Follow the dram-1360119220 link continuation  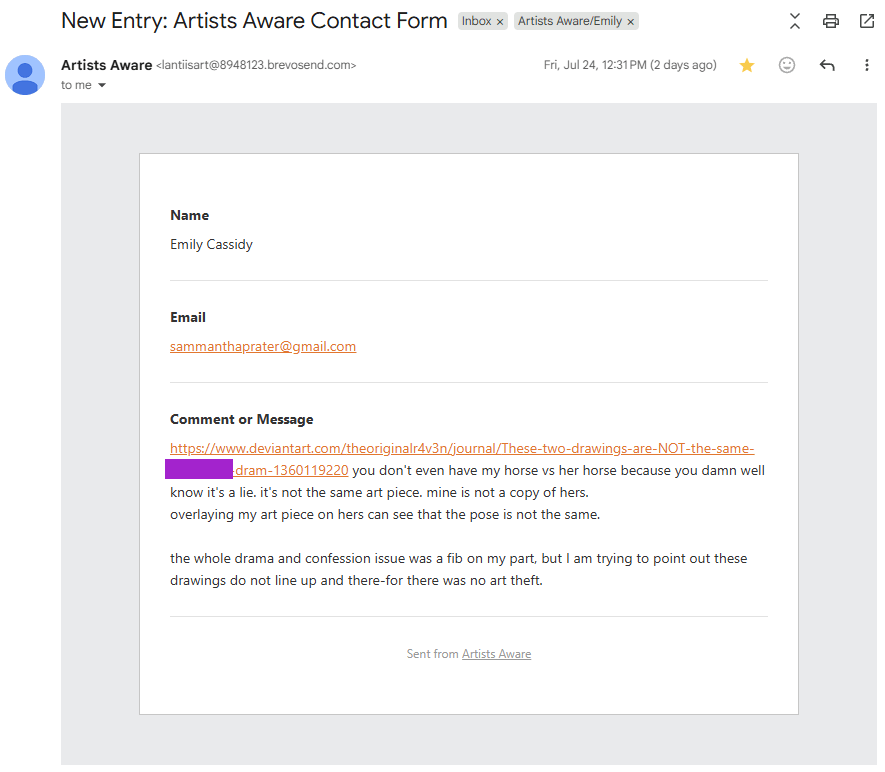point(291,471)
